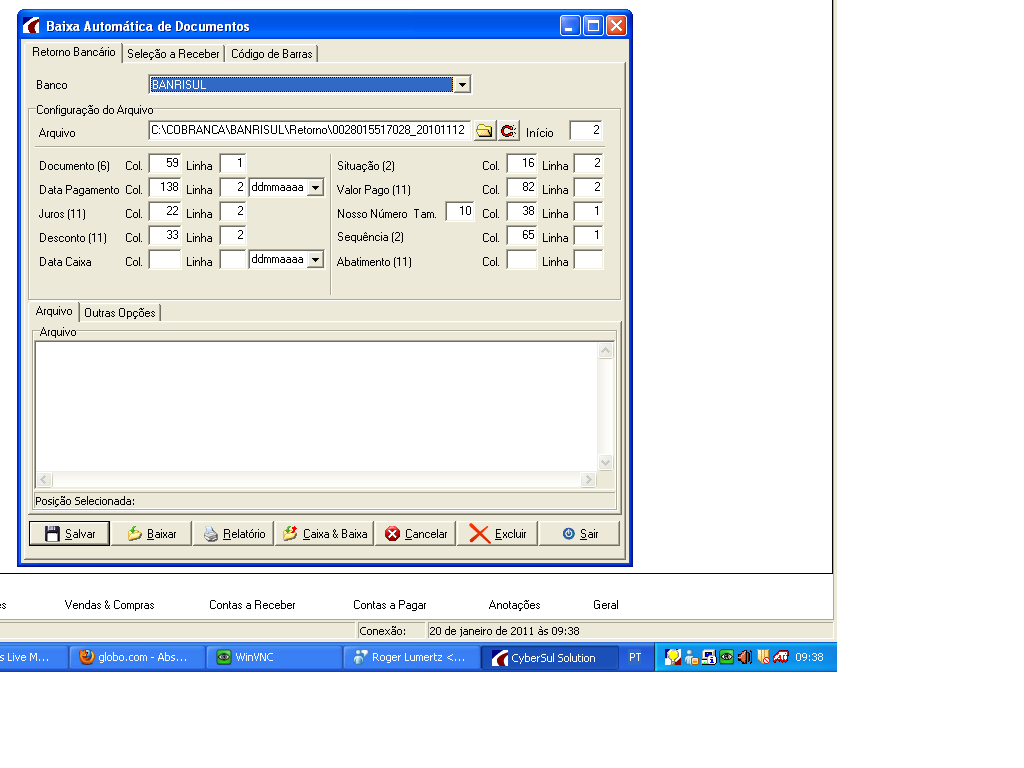This screenshot has height=768, width=1024.
Task: Open the Relatório printer button
Action: click(x=234, y=534)
